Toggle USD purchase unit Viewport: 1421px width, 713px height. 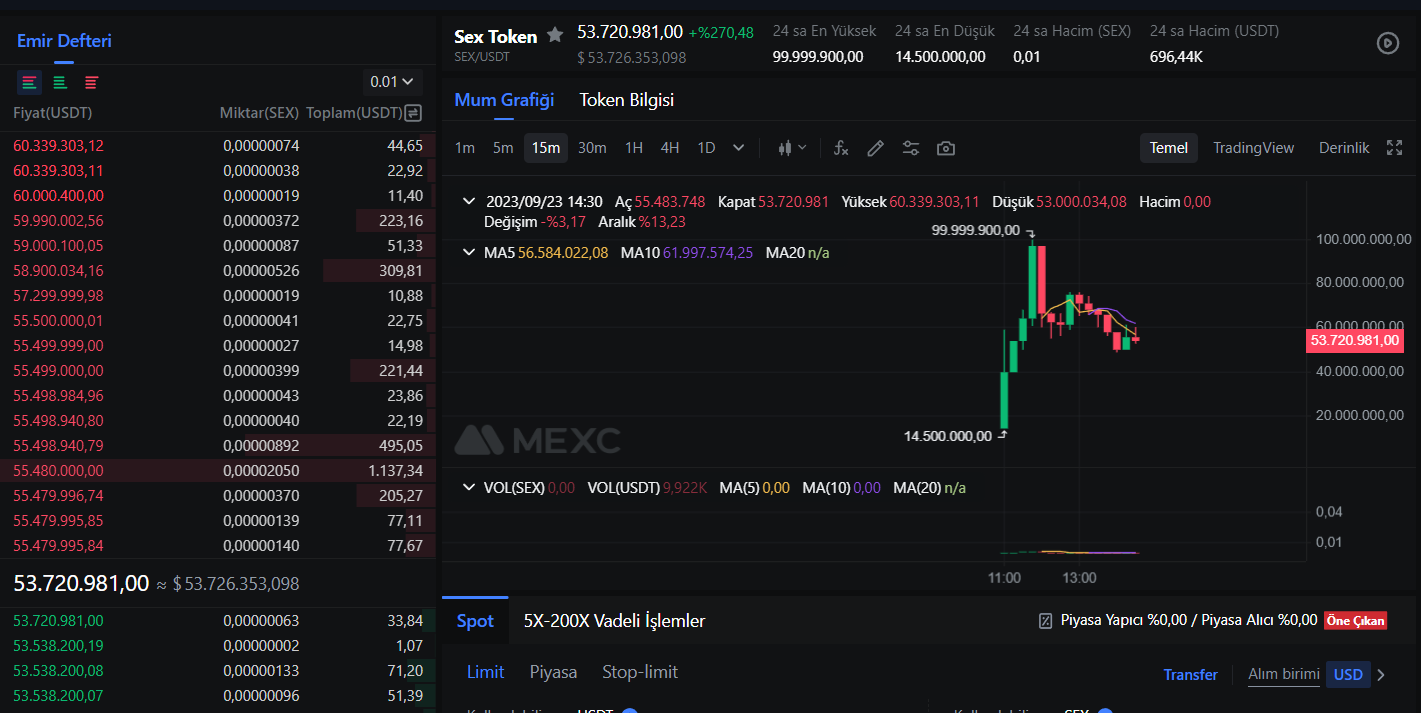[1348, 675]
